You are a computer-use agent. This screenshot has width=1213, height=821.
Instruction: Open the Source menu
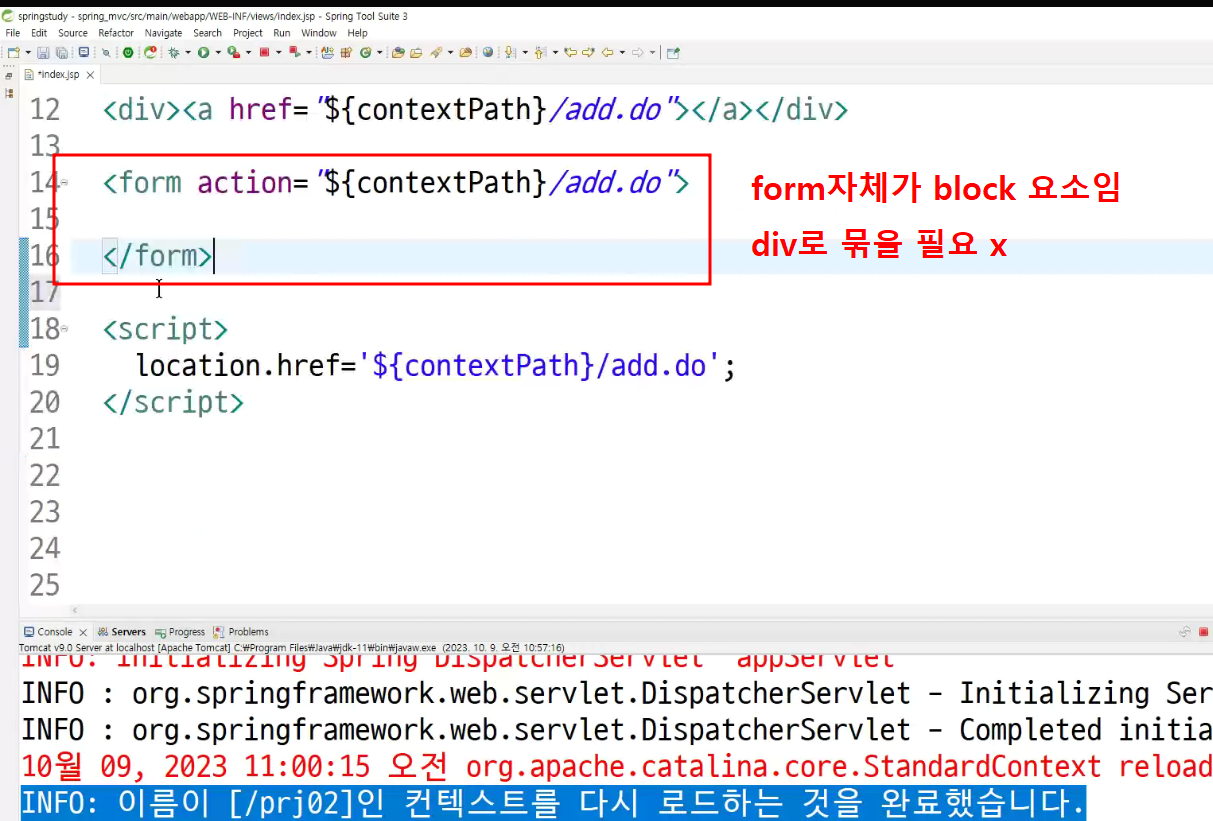pos(73,33)
